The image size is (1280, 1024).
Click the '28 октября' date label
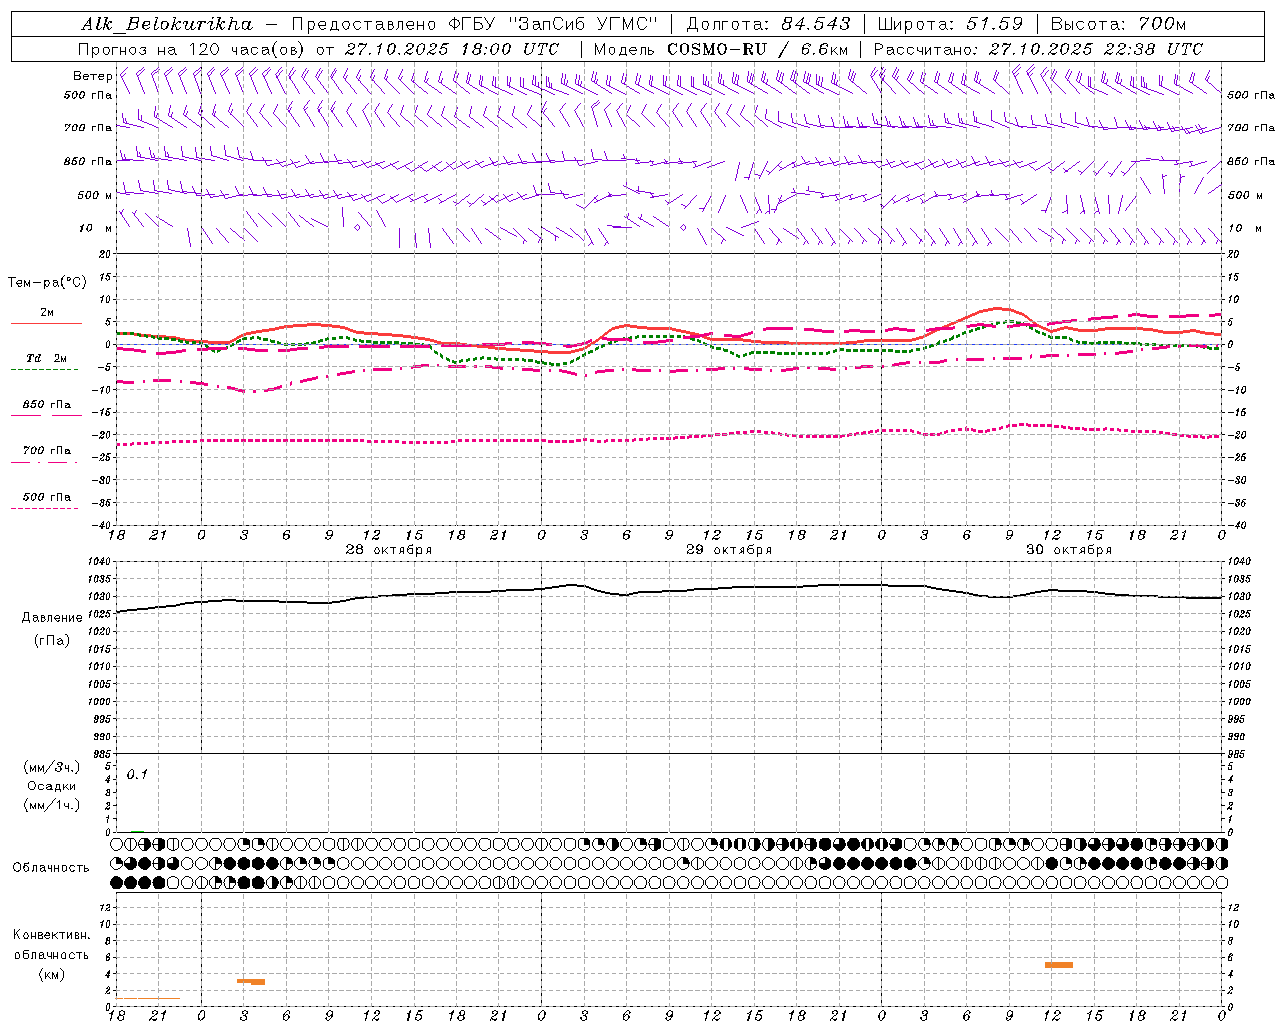[x=389, y=550]
